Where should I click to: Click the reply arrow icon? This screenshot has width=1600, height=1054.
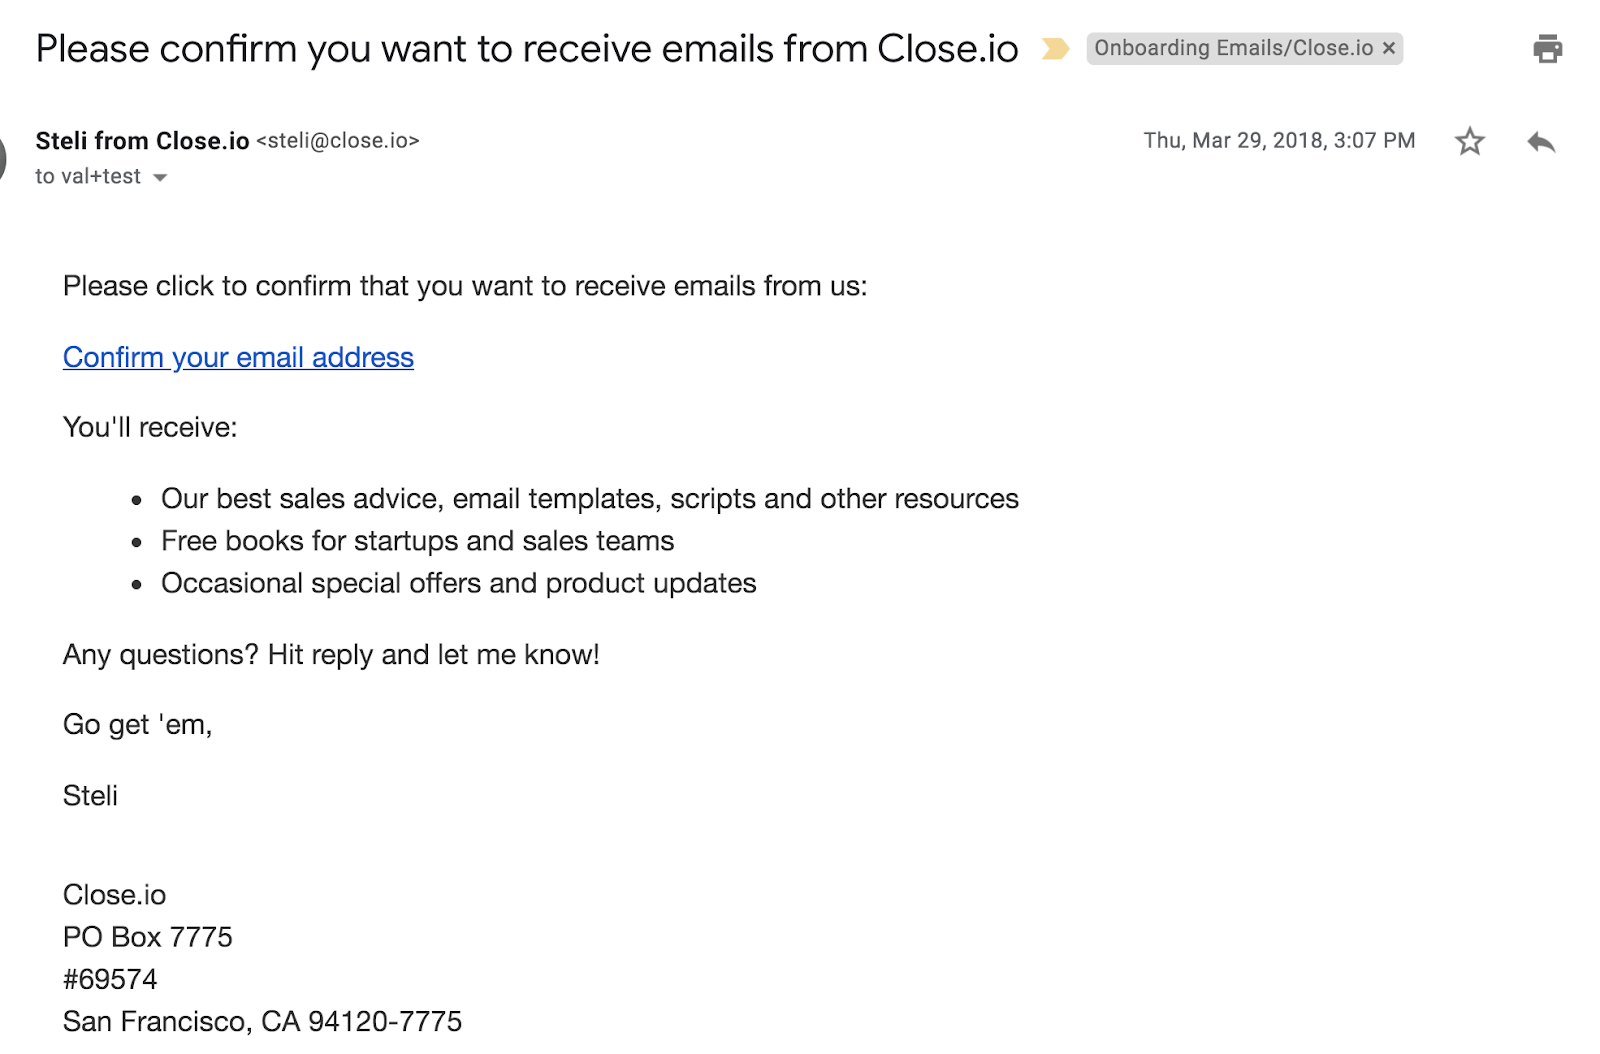pyautogui.click(x=1541, y=142)
